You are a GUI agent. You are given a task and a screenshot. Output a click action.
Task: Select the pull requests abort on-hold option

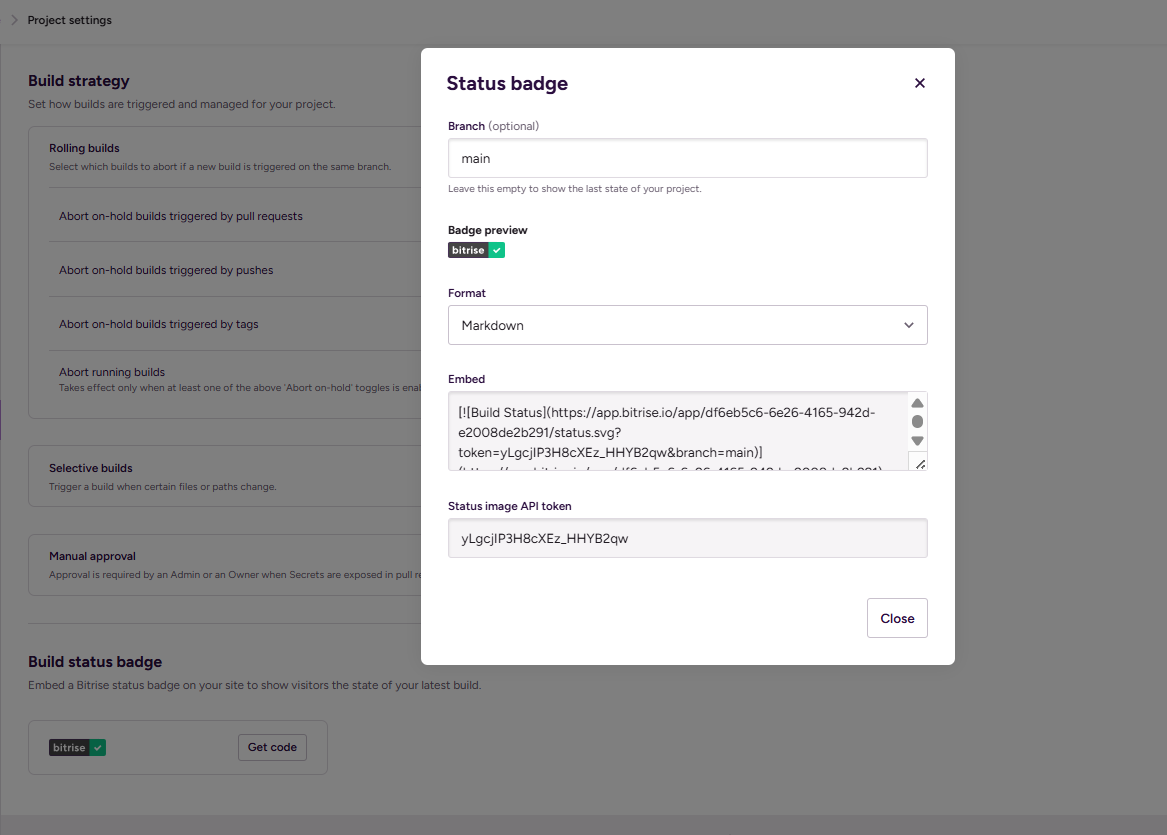click(x=181, y=216)
